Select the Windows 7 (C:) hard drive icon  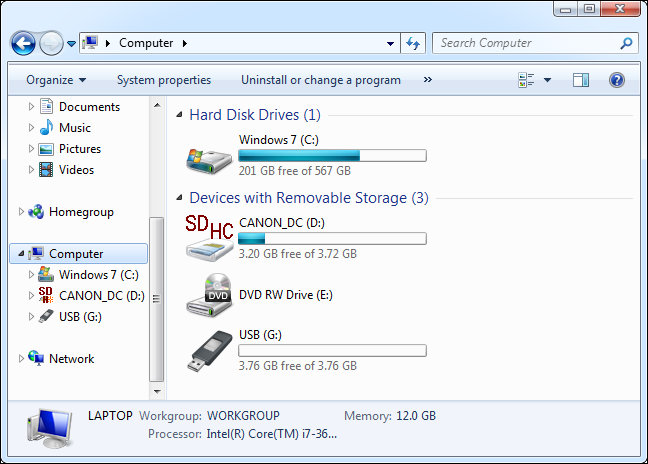209,161
